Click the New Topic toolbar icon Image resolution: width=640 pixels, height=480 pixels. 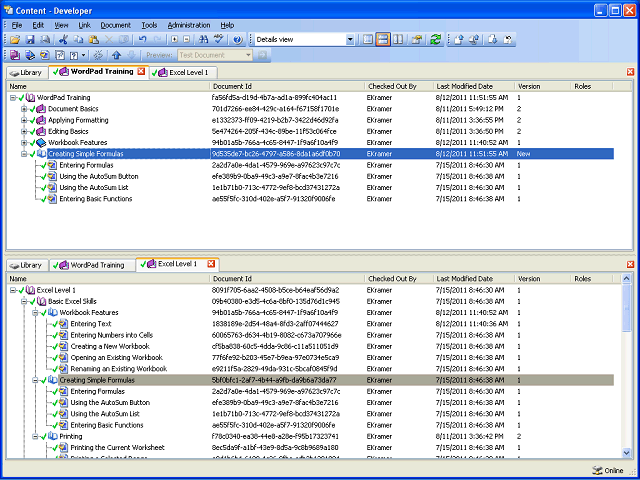click(44, 55)
